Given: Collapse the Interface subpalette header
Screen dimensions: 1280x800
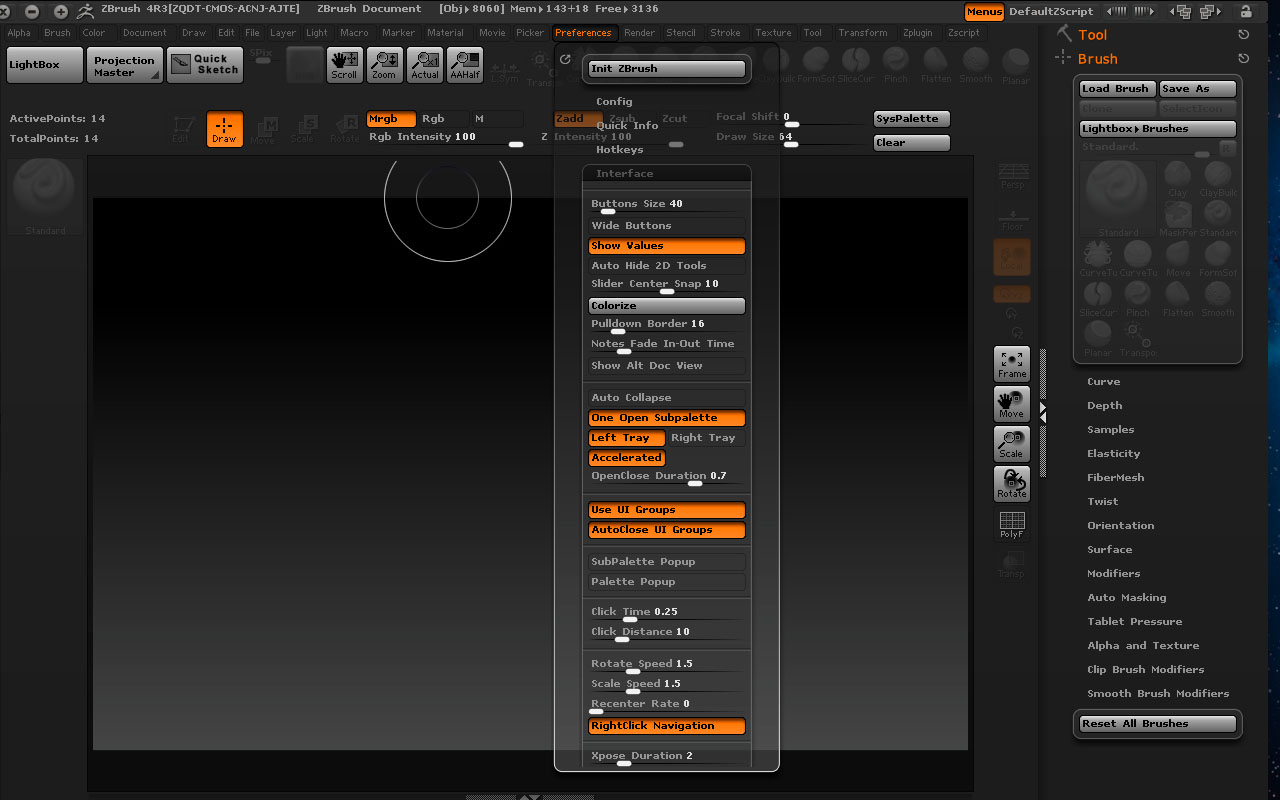Looking at the screenshot, I should tap(667, 174).
